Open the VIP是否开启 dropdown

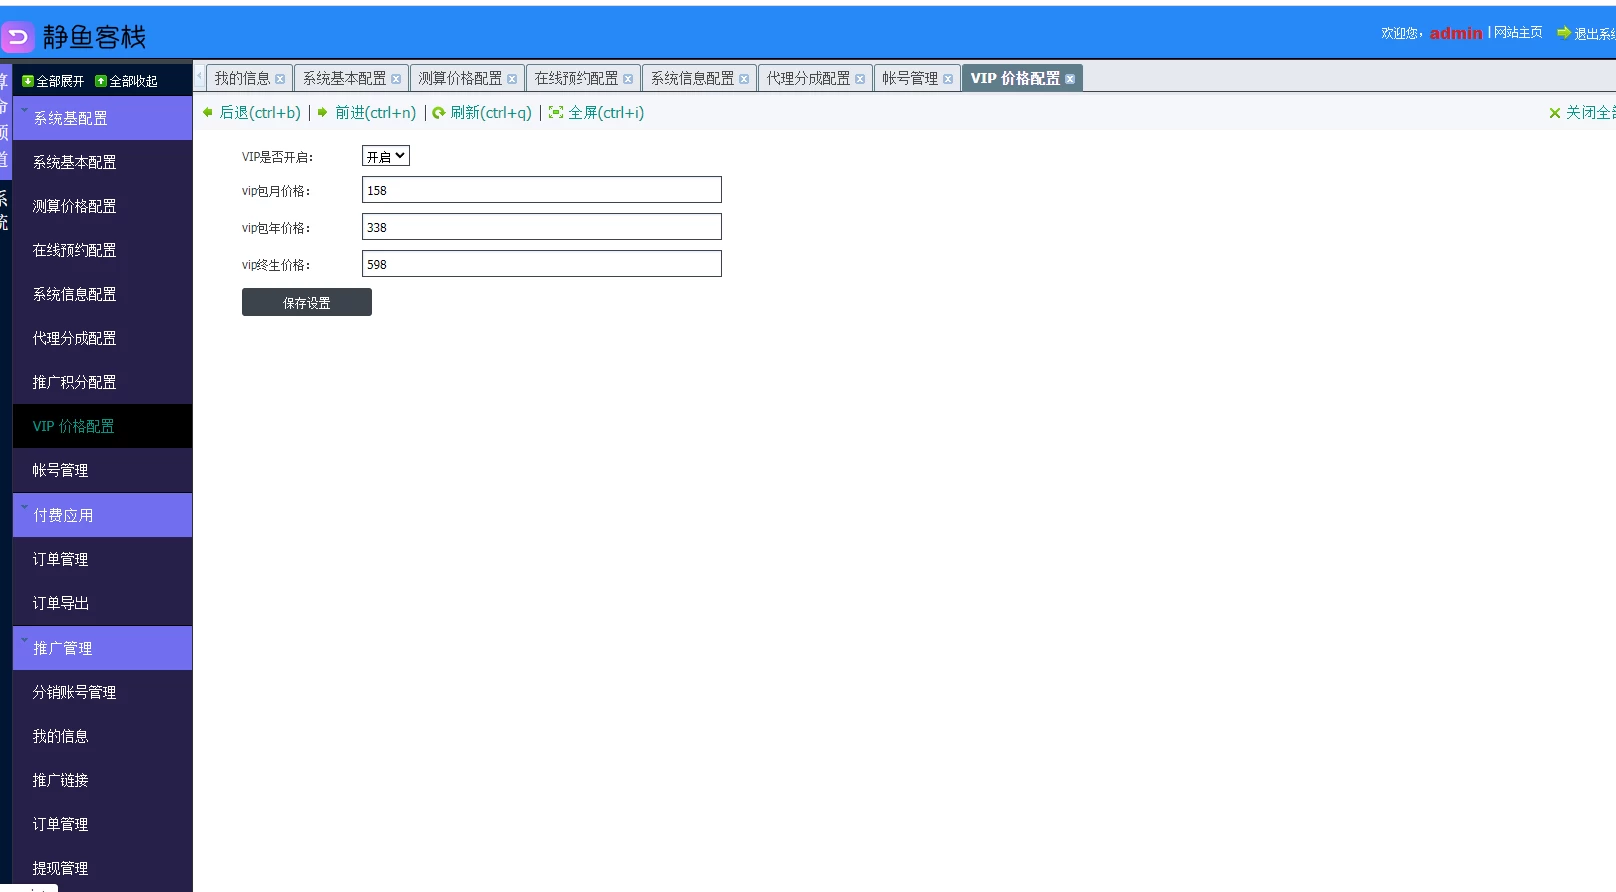[386, 156]
